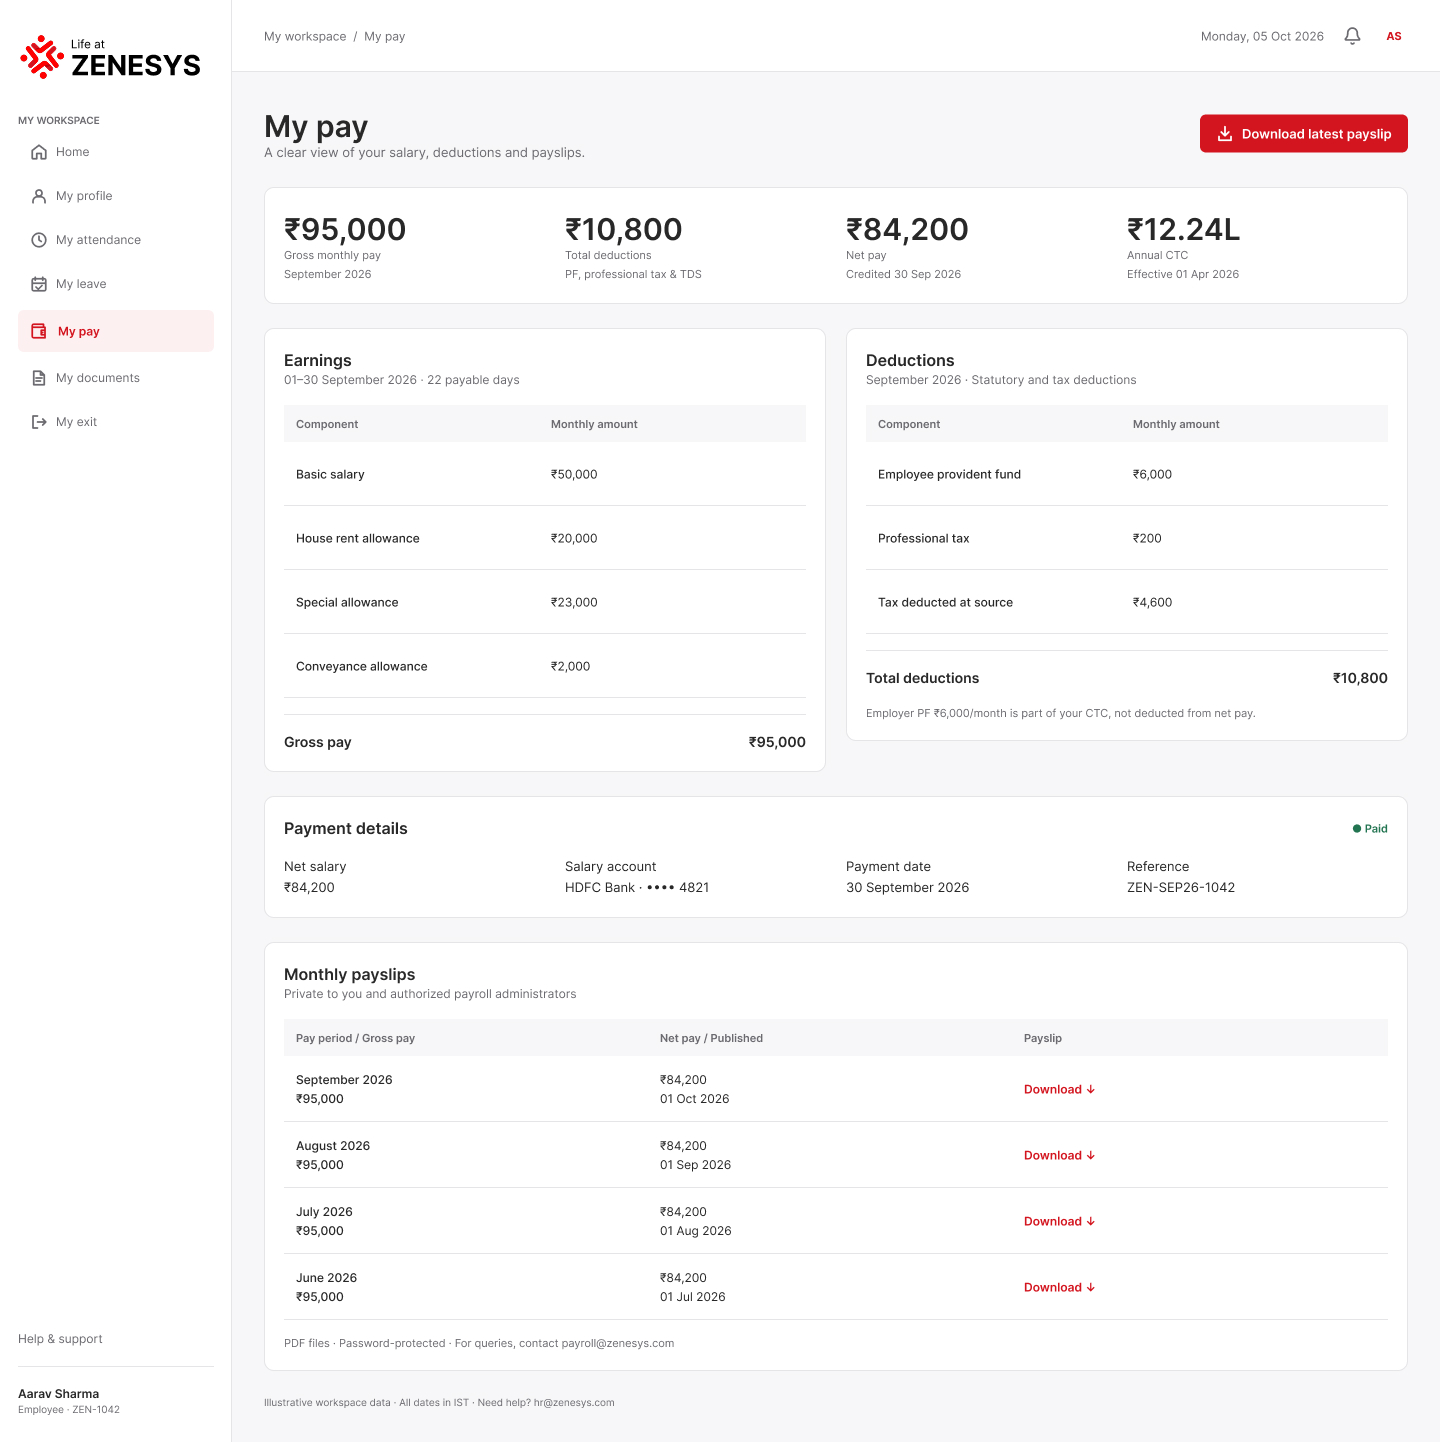Click the Aarav Sharma user name
The height and width of the screenshot is (1442, 1440).
(x=58, y=1394)
